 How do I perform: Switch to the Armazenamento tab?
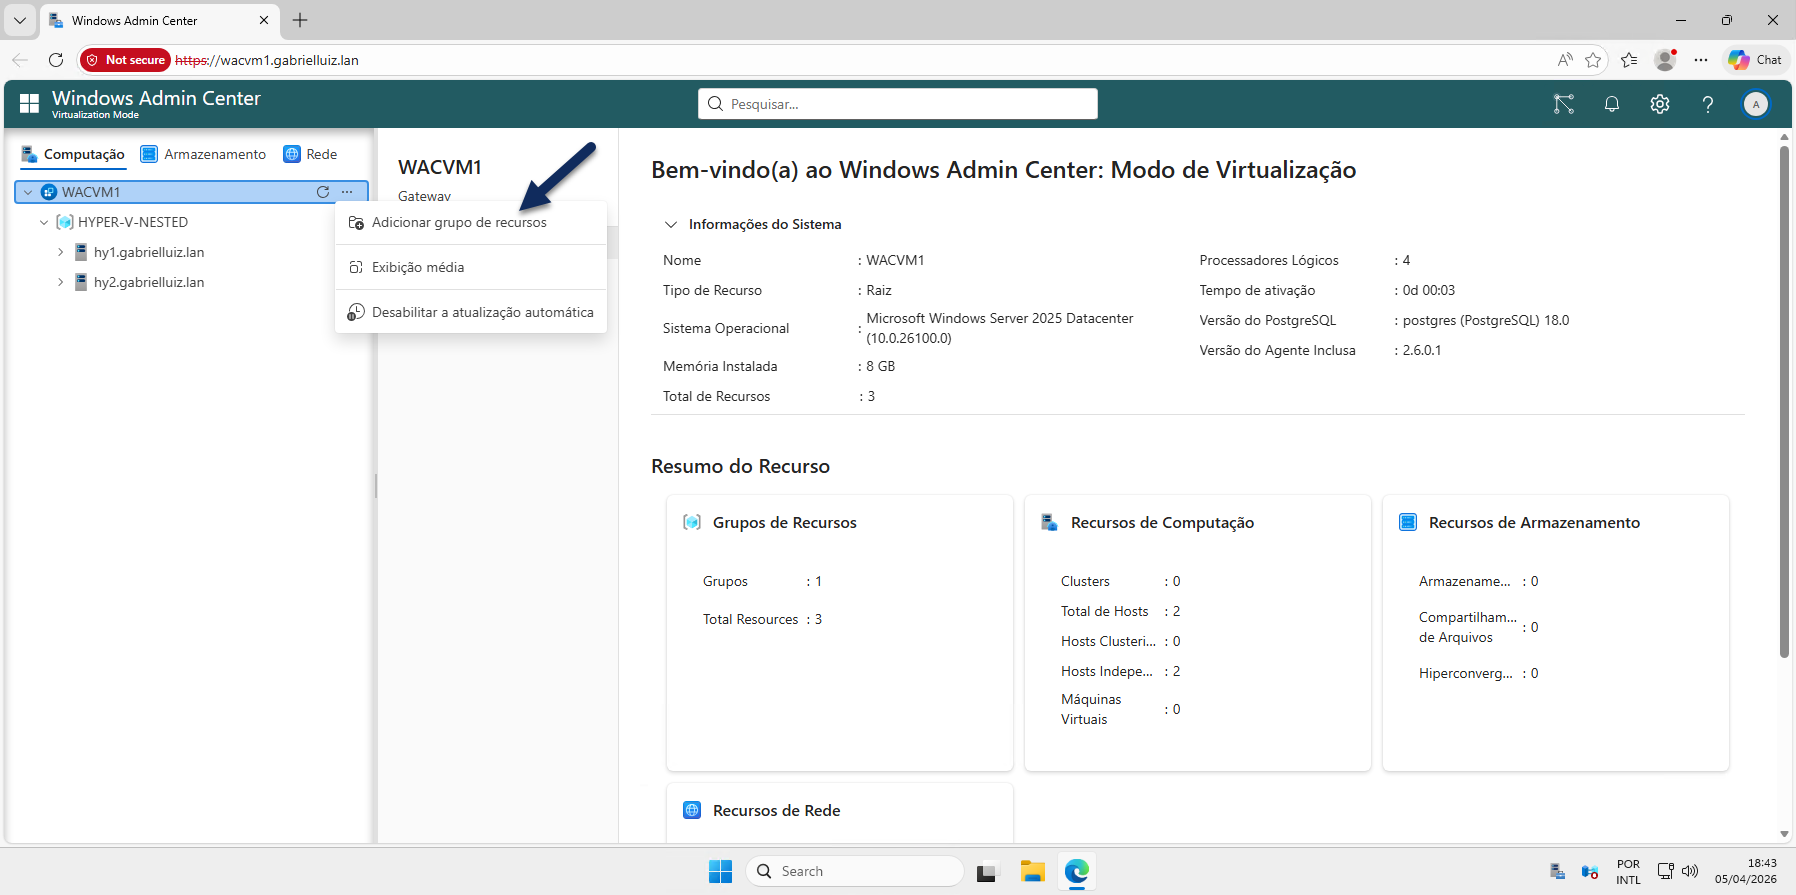[204, 154]
